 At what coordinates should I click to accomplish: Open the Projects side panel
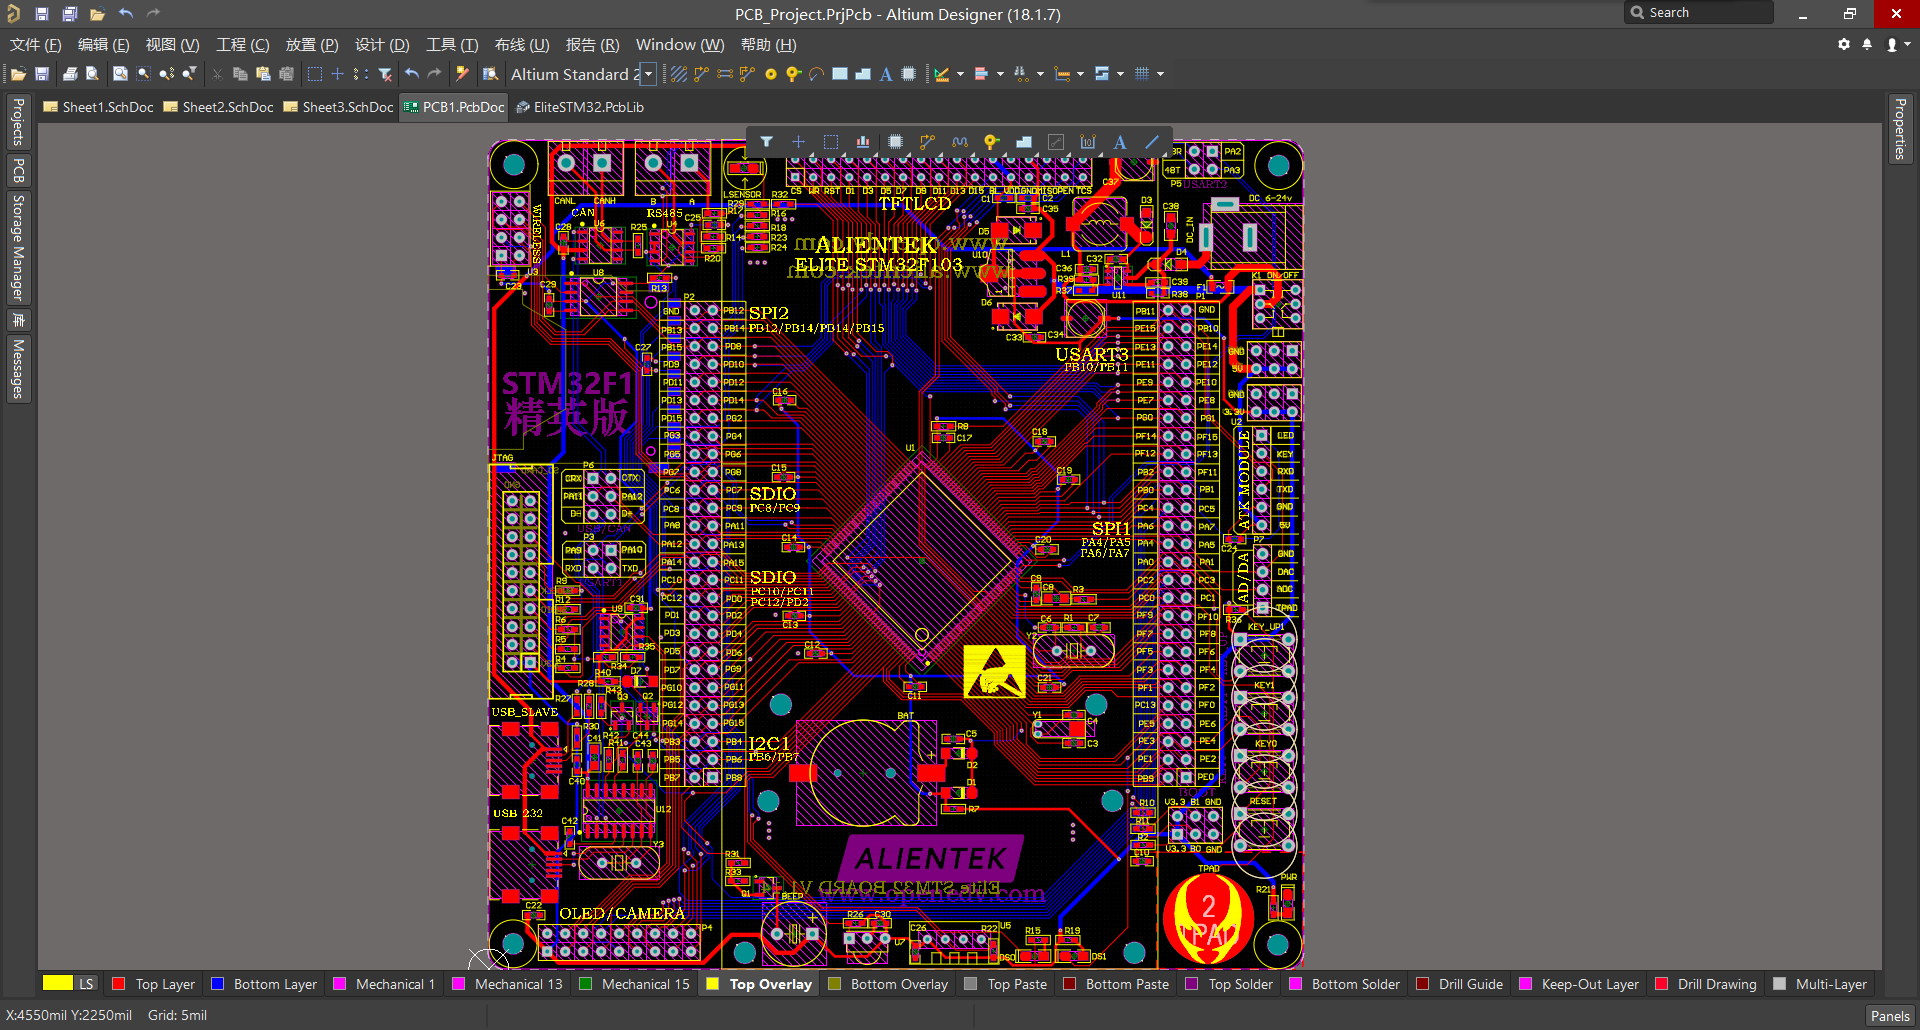(18, 122)
